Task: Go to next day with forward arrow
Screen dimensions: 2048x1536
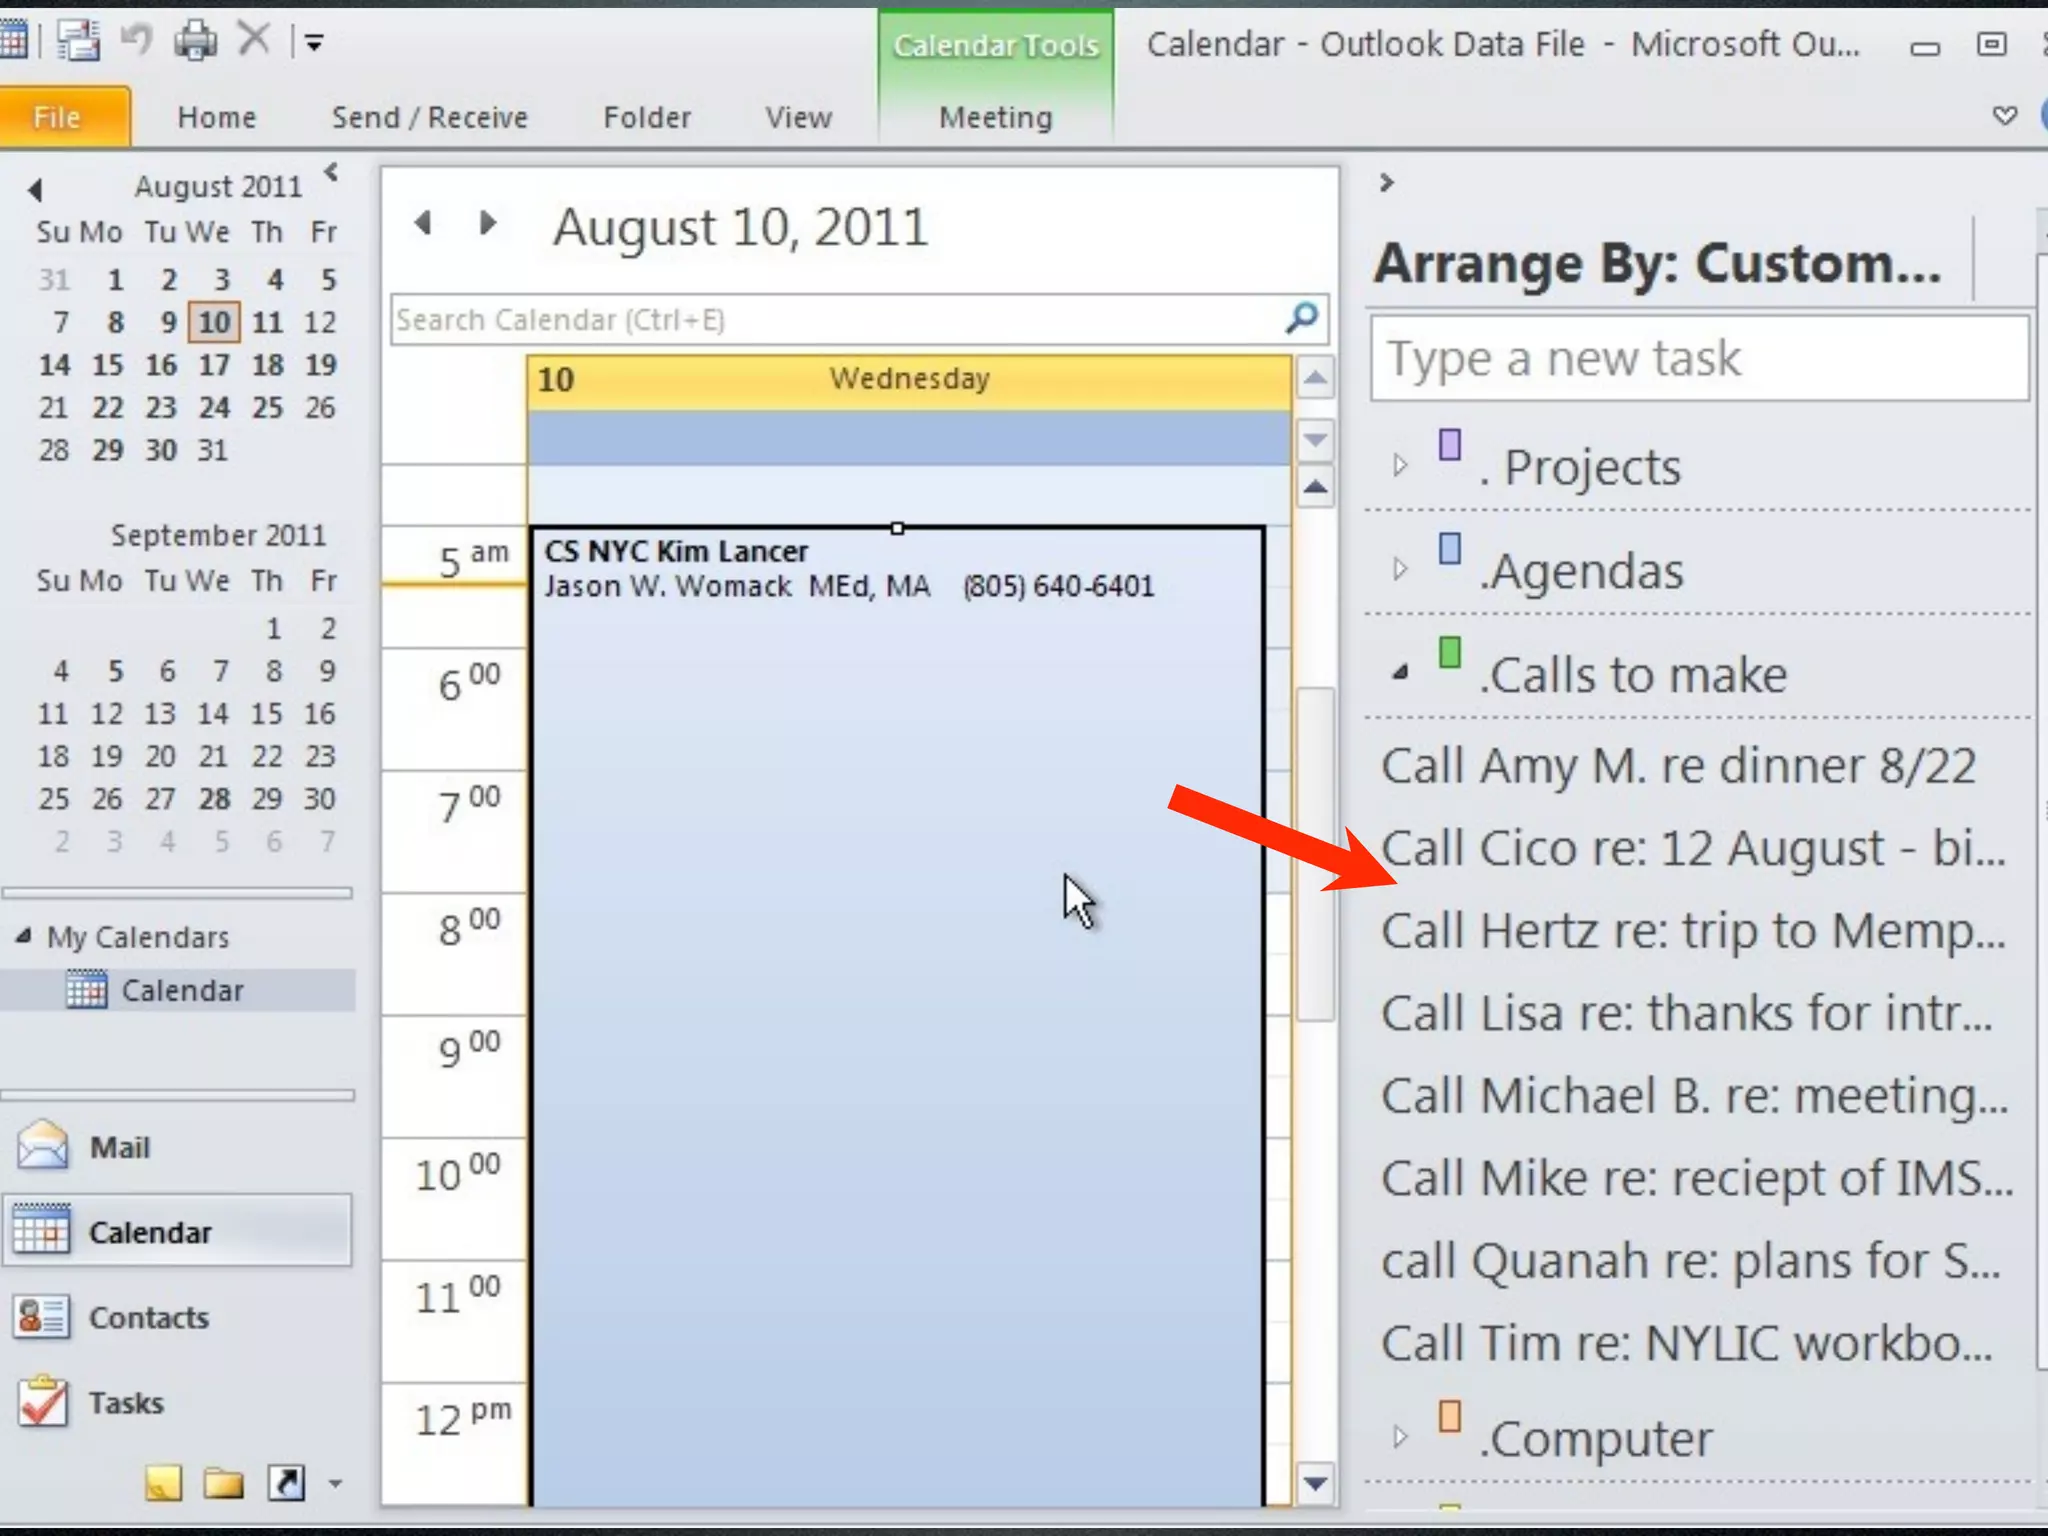Action: coord(488,222)
